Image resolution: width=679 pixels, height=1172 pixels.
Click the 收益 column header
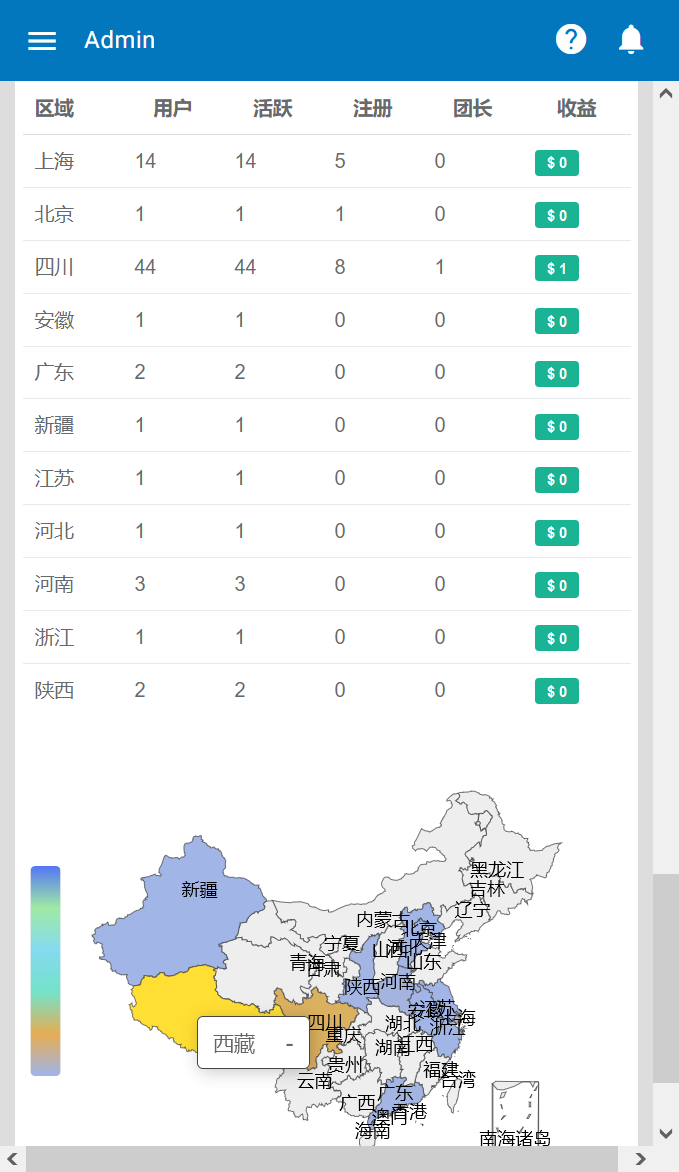tap(577, 109)
